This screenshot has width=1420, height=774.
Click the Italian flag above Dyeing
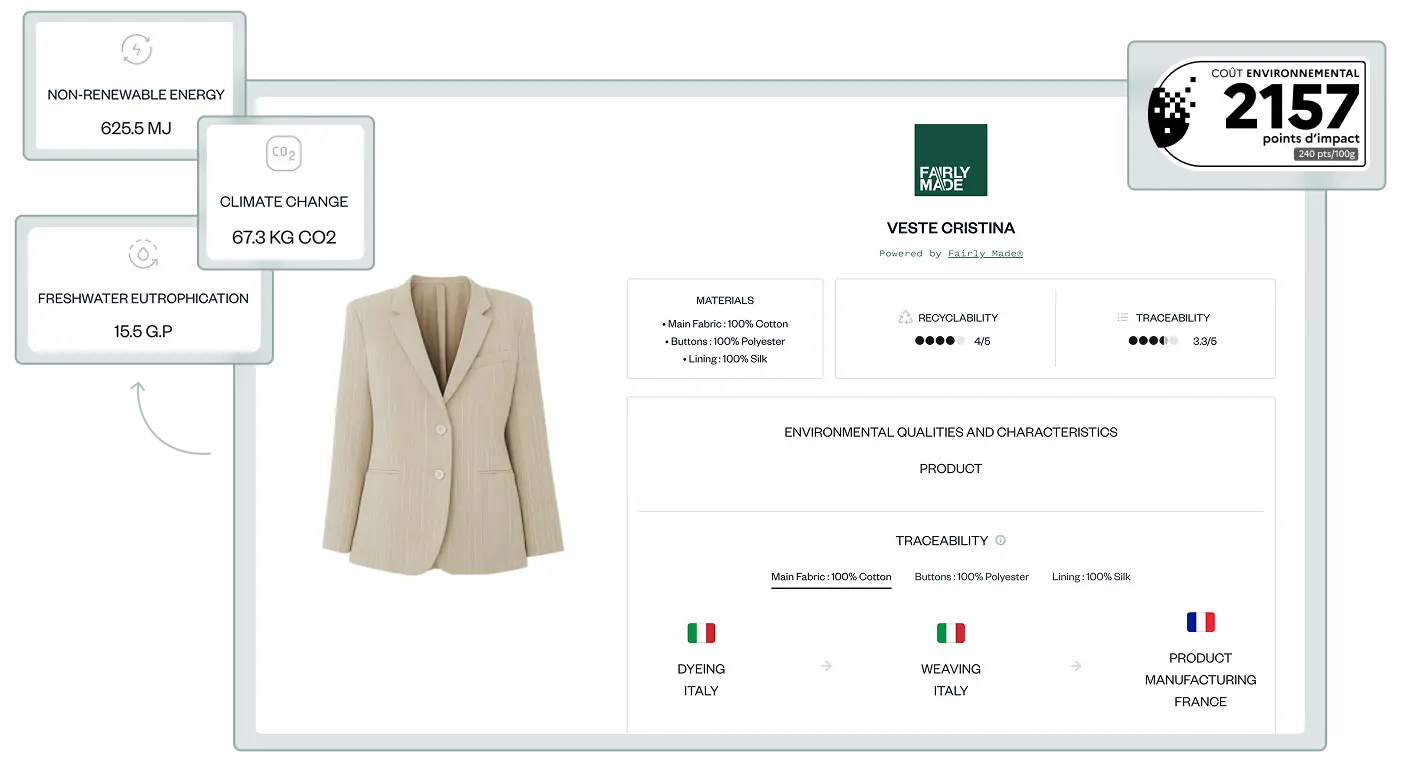pos(701,633)
